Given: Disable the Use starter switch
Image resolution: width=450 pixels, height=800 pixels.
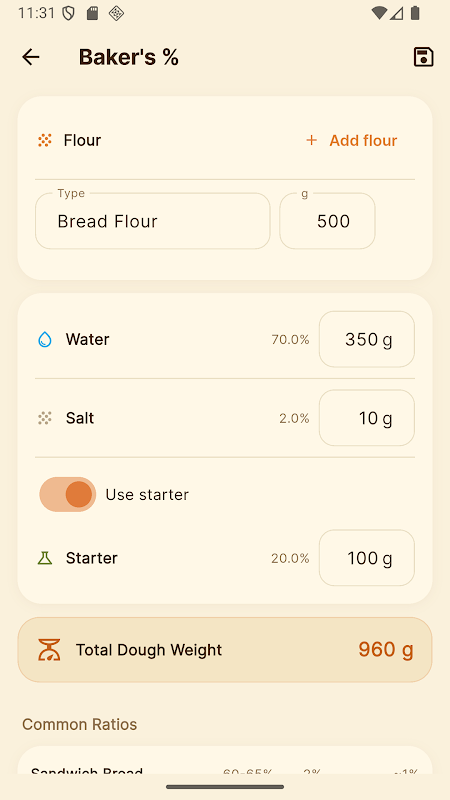Looking at the screenshot, I should 67,494.
